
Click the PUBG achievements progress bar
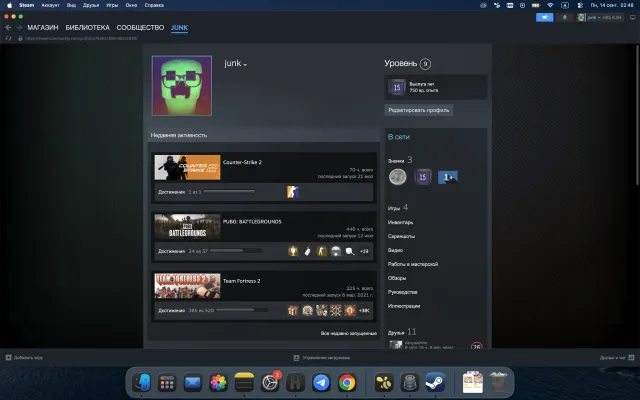click(236, 251)
